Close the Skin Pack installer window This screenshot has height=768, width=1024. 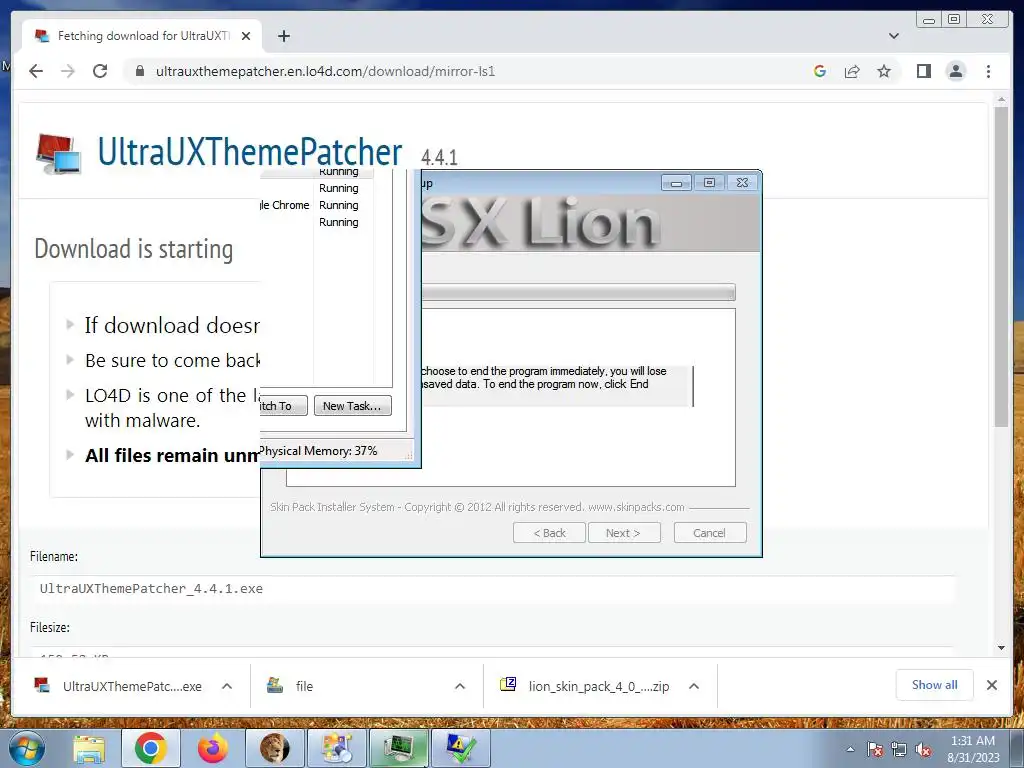[x=743, y=183]
